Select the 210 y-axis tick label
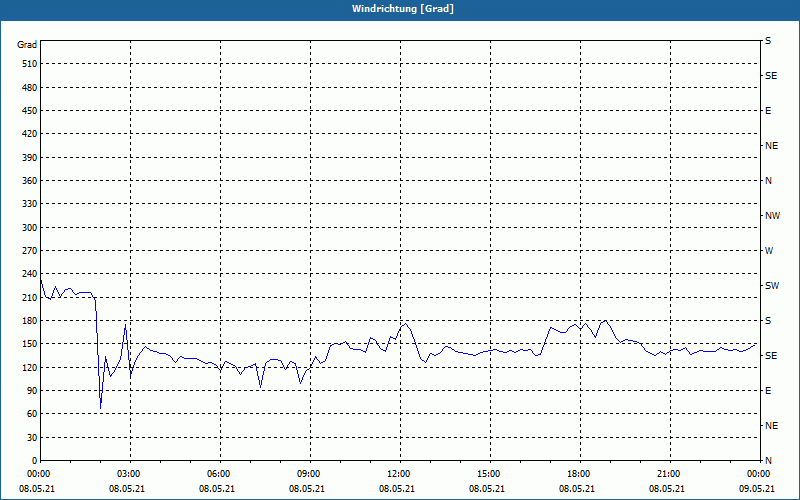The height and width of the screenshot is (500, 800). [x=30, y=297]
